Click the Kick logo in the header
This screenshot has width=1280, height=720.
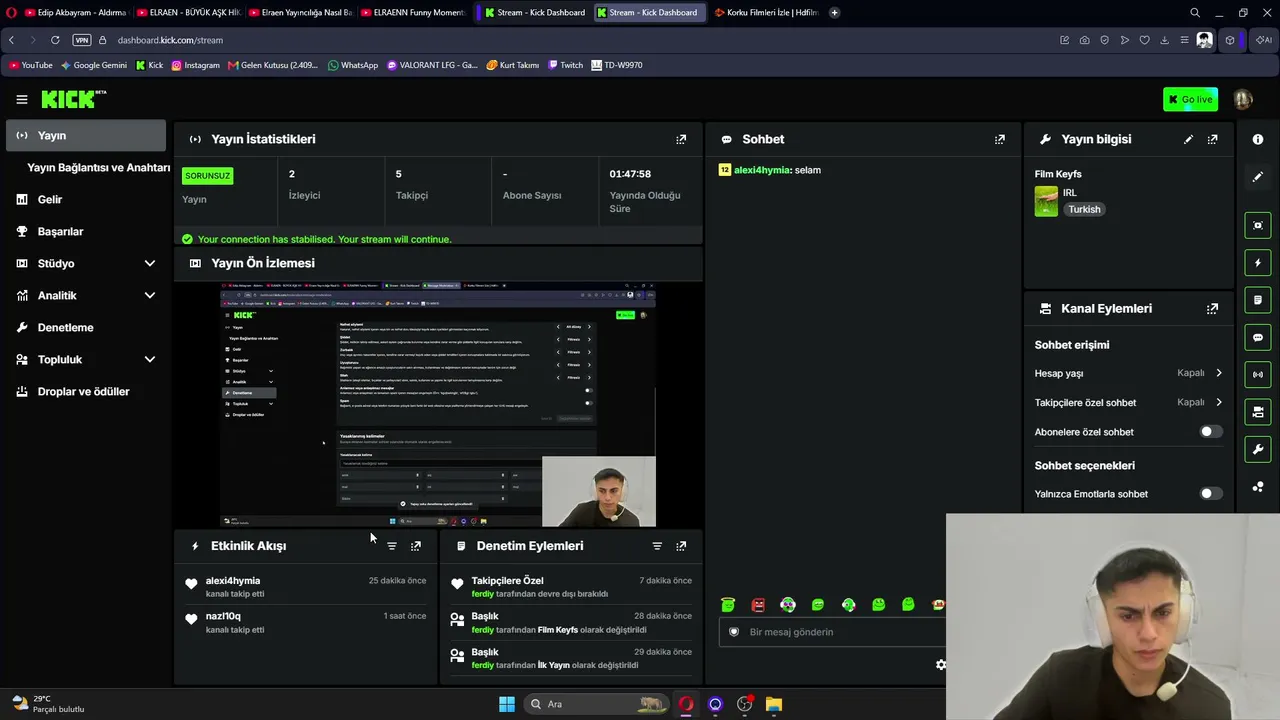tap(73, 99)
